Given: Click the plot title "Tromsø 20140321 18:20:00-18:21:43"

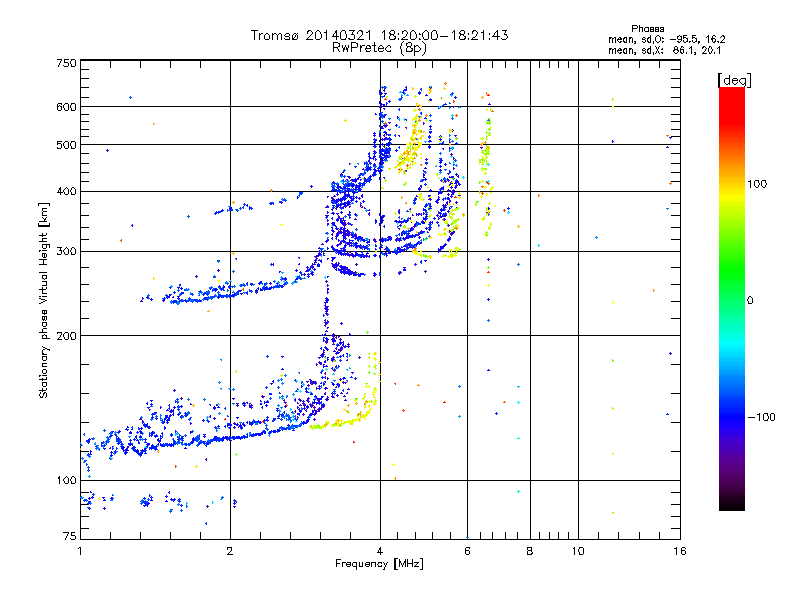Looking at the screenshot, I should tap(379, 35).
